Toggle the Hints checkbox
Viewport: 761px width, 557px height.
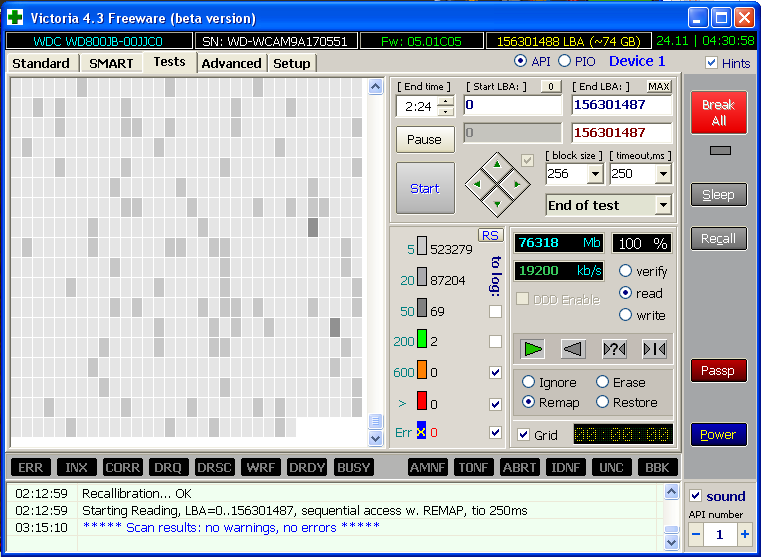(711, 63)
